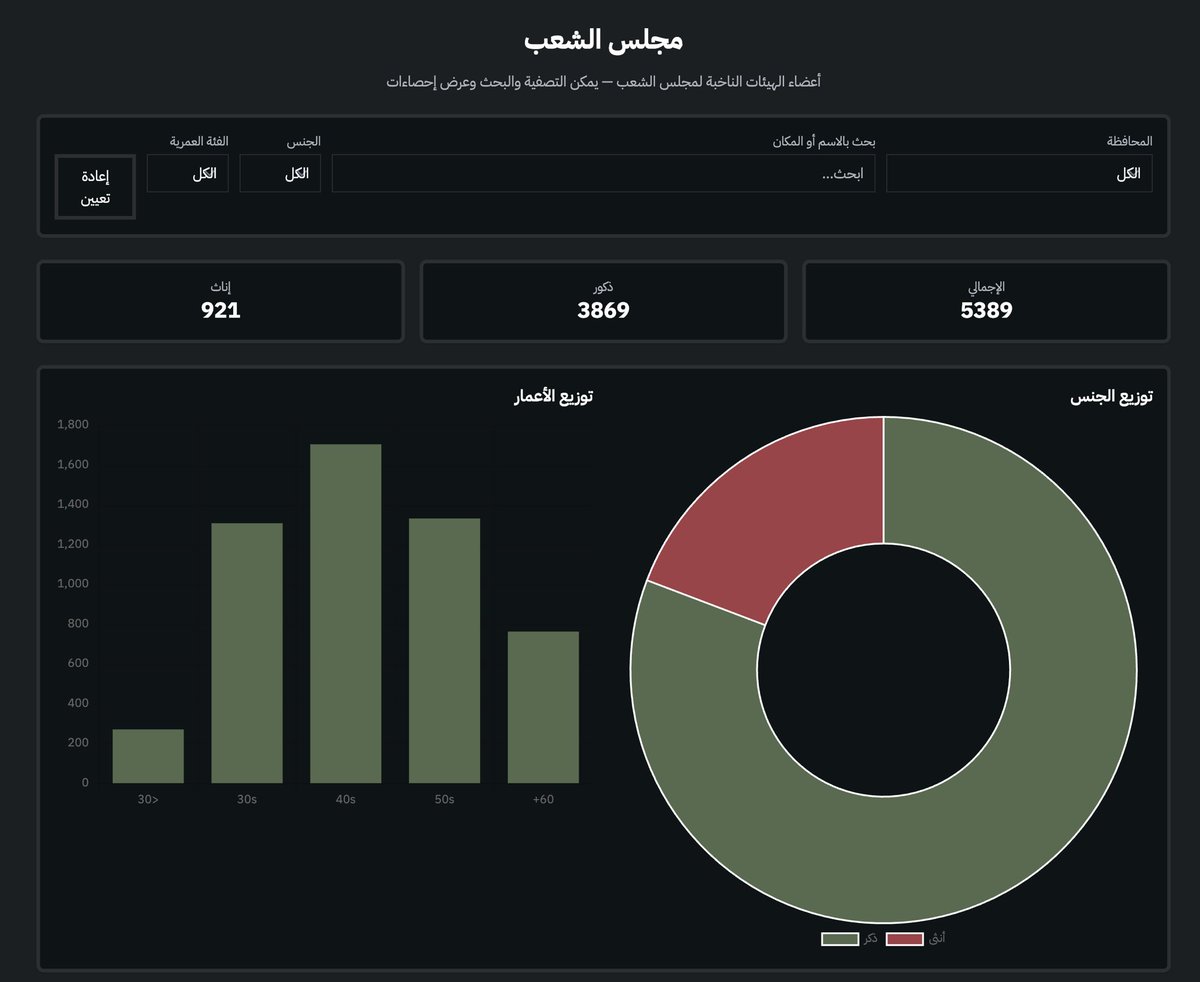Viewport: 1200px width, 982px height.
Task: Open the الفئة العمرية age group dropdown
Action: pos(188,172)
